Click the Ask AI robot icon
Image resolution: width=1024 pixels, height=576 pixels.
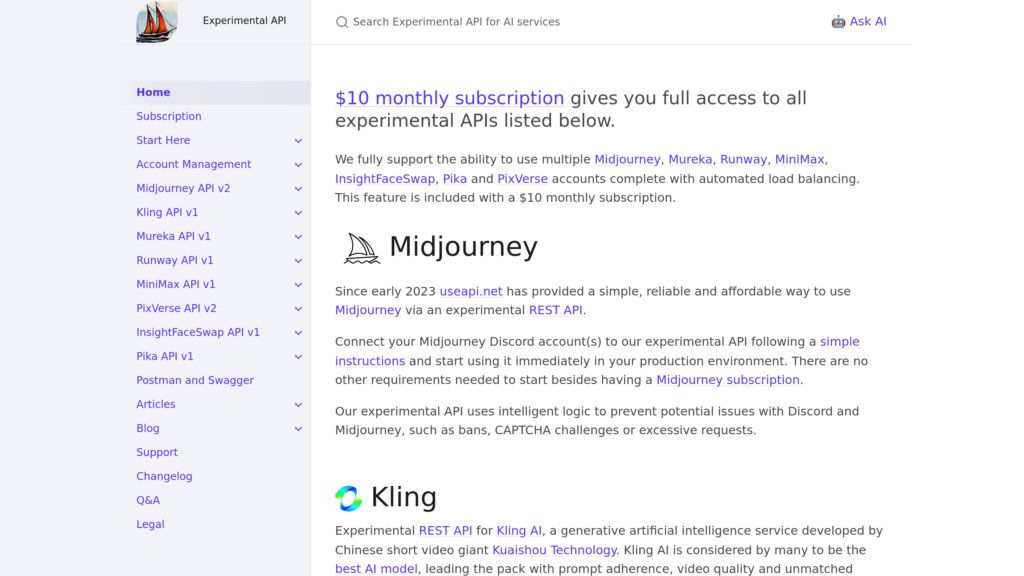pyautogui.click(x=837, y=21)
